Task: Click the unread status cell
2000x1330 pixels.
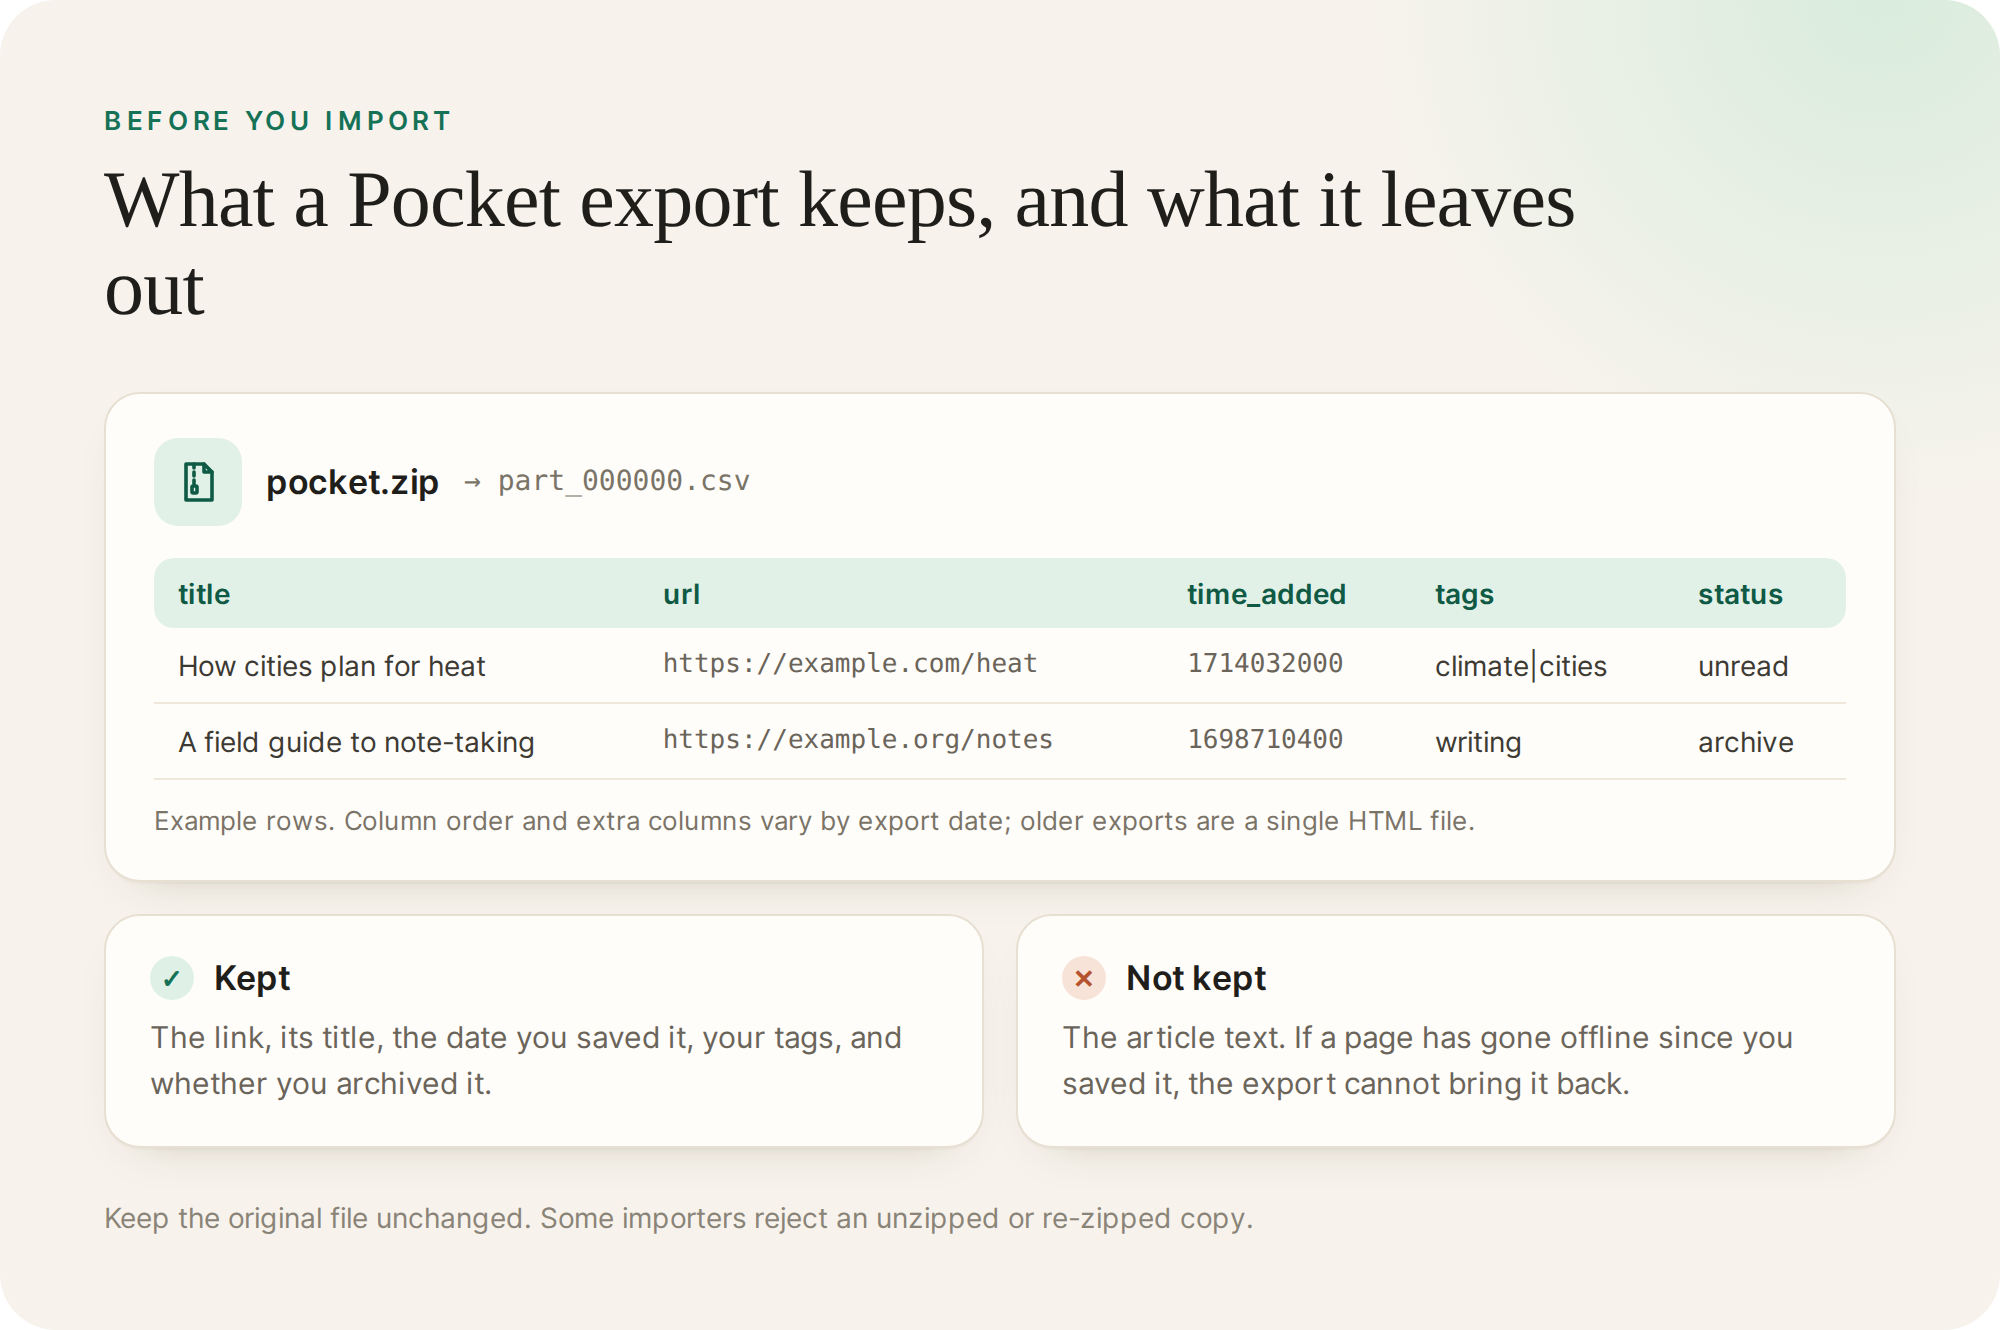Action: pos(1743,666)
